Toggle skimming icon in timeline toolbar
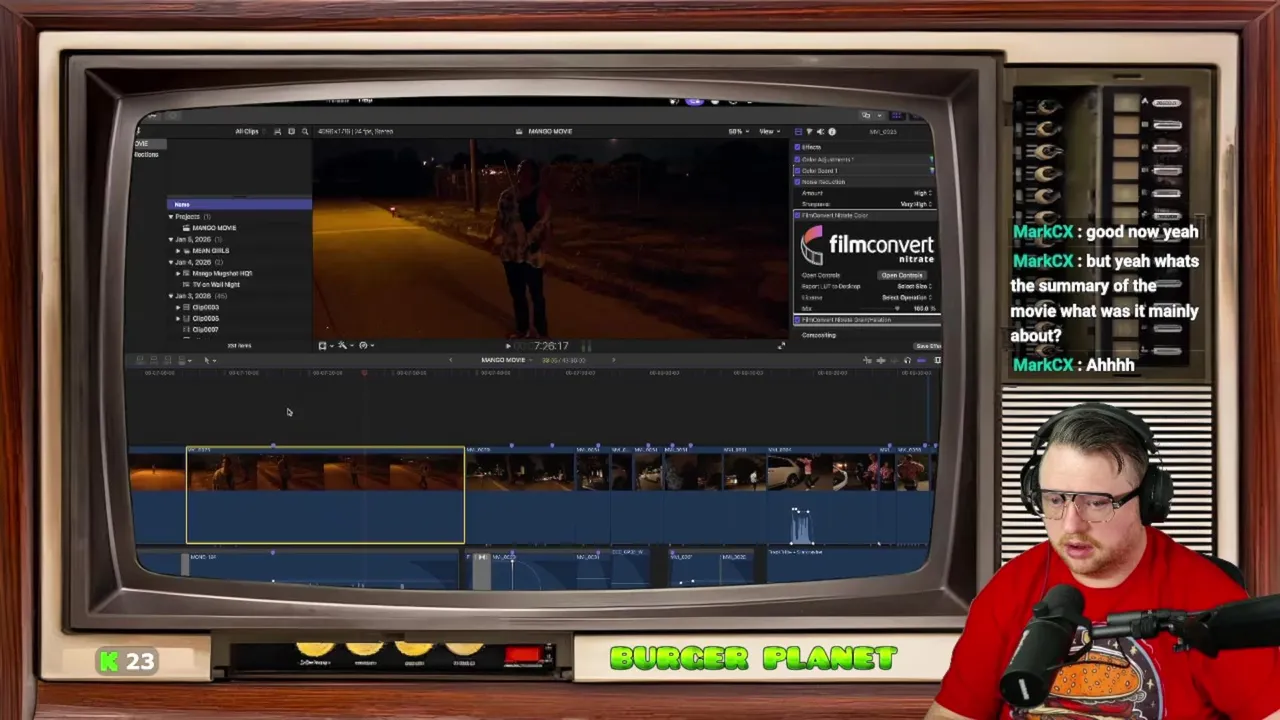 [867, 360]
